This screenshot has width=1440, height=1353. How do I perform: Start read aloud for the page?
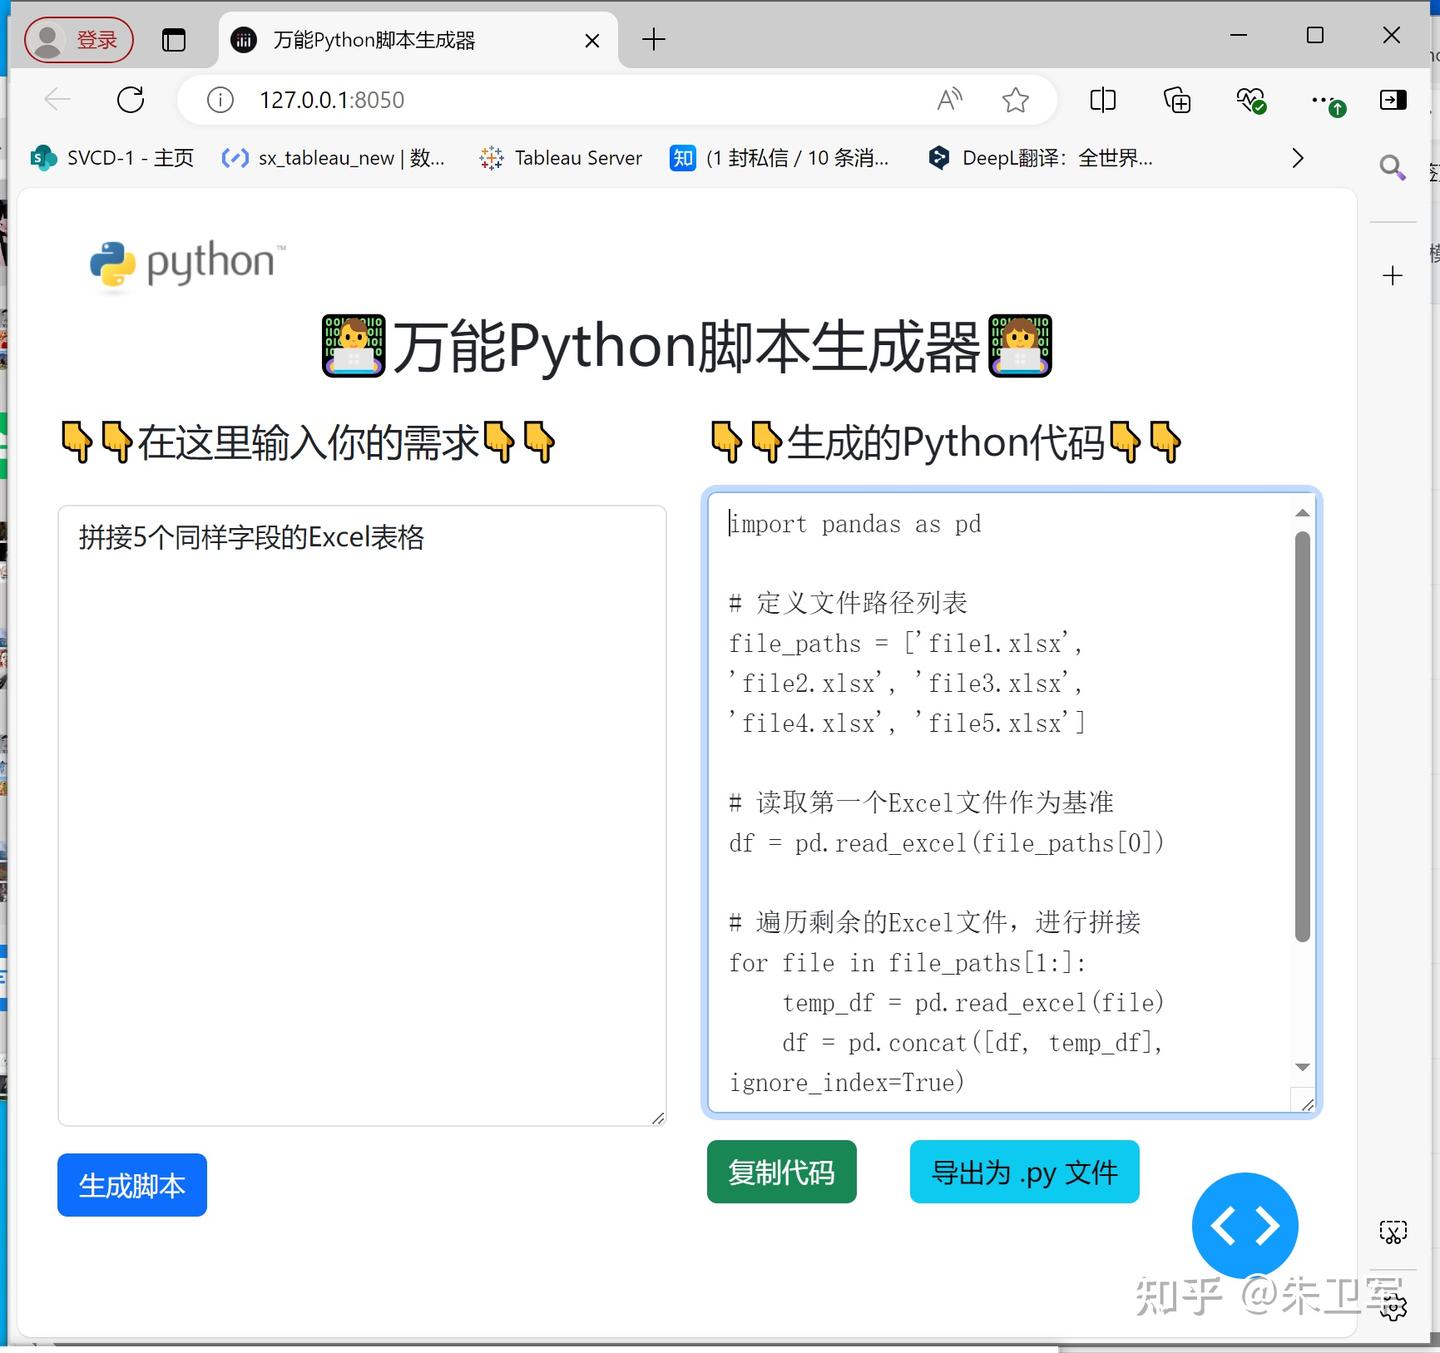point(949,99)
